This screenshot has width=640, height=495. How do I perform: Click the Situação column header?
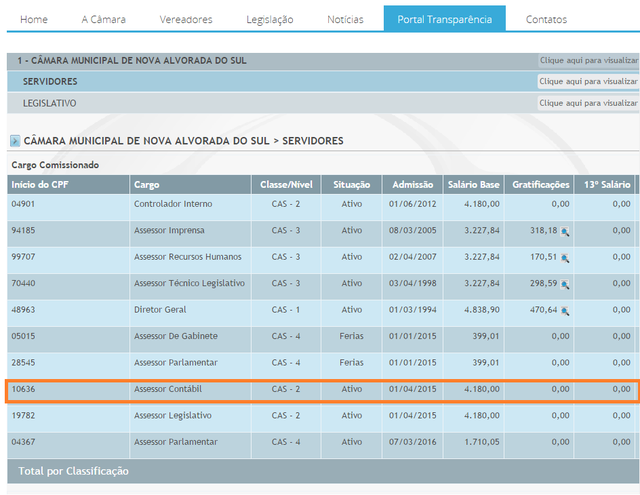[x=351, y=184]
